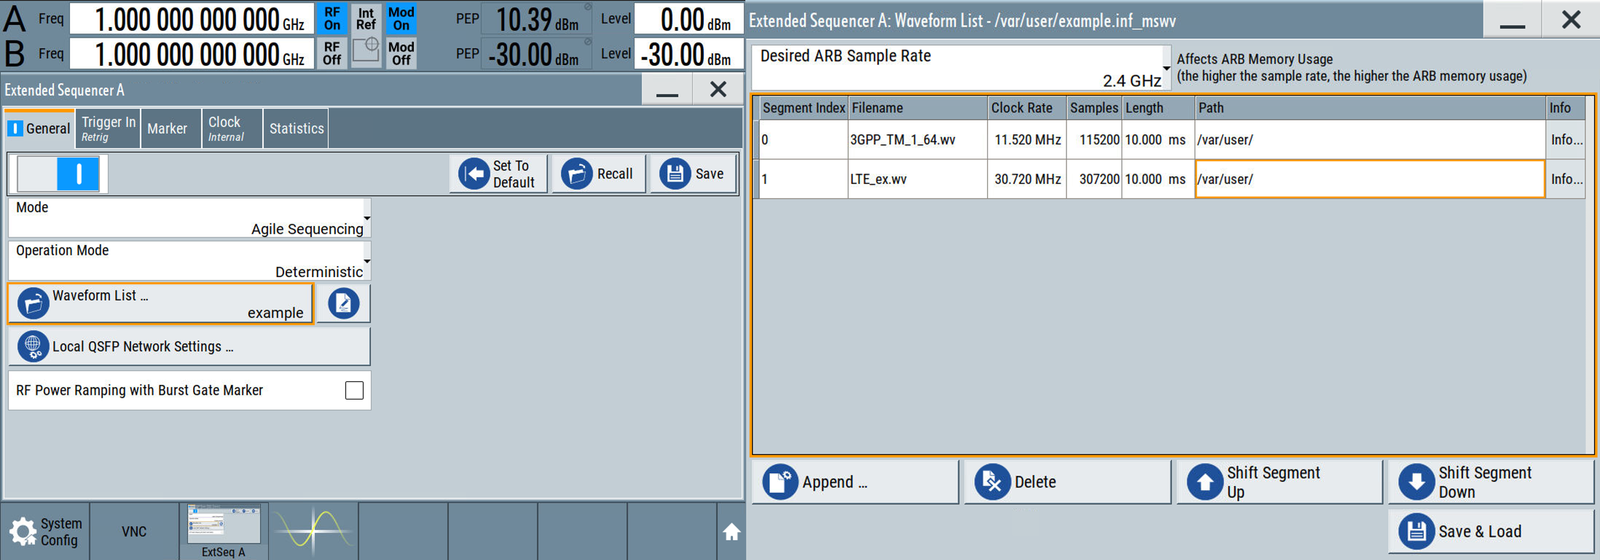Delete the selected waveform segment
Screen dimensions: 1600x560
pos(1066,482)
